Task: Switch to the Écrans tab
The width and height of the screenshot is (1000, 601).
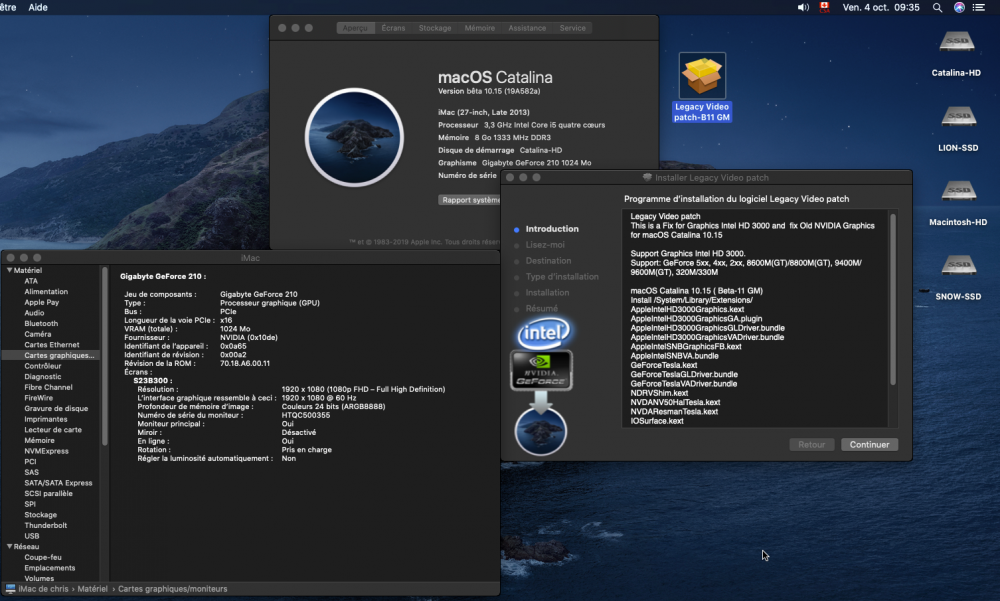Action: pos(393,28)
